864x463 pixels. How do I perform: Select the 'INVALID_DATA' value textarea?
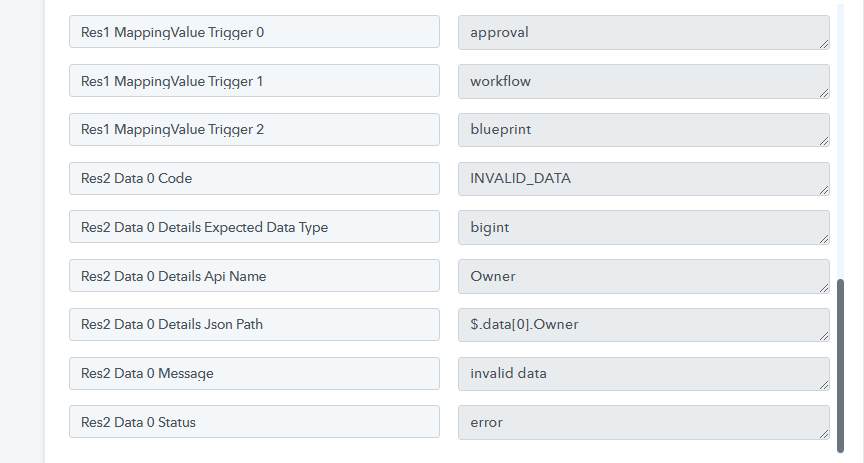point(644,179)
